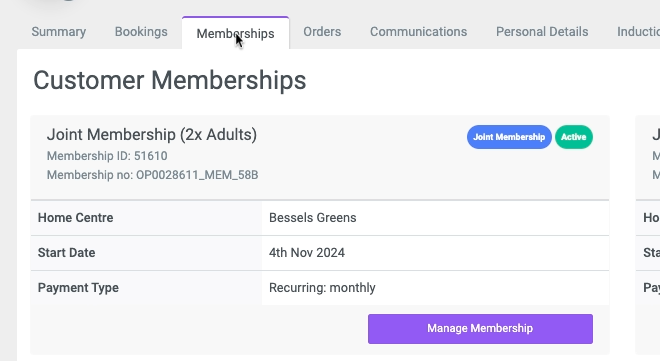Click the Customer Memberships heading

tap(170, 80)
